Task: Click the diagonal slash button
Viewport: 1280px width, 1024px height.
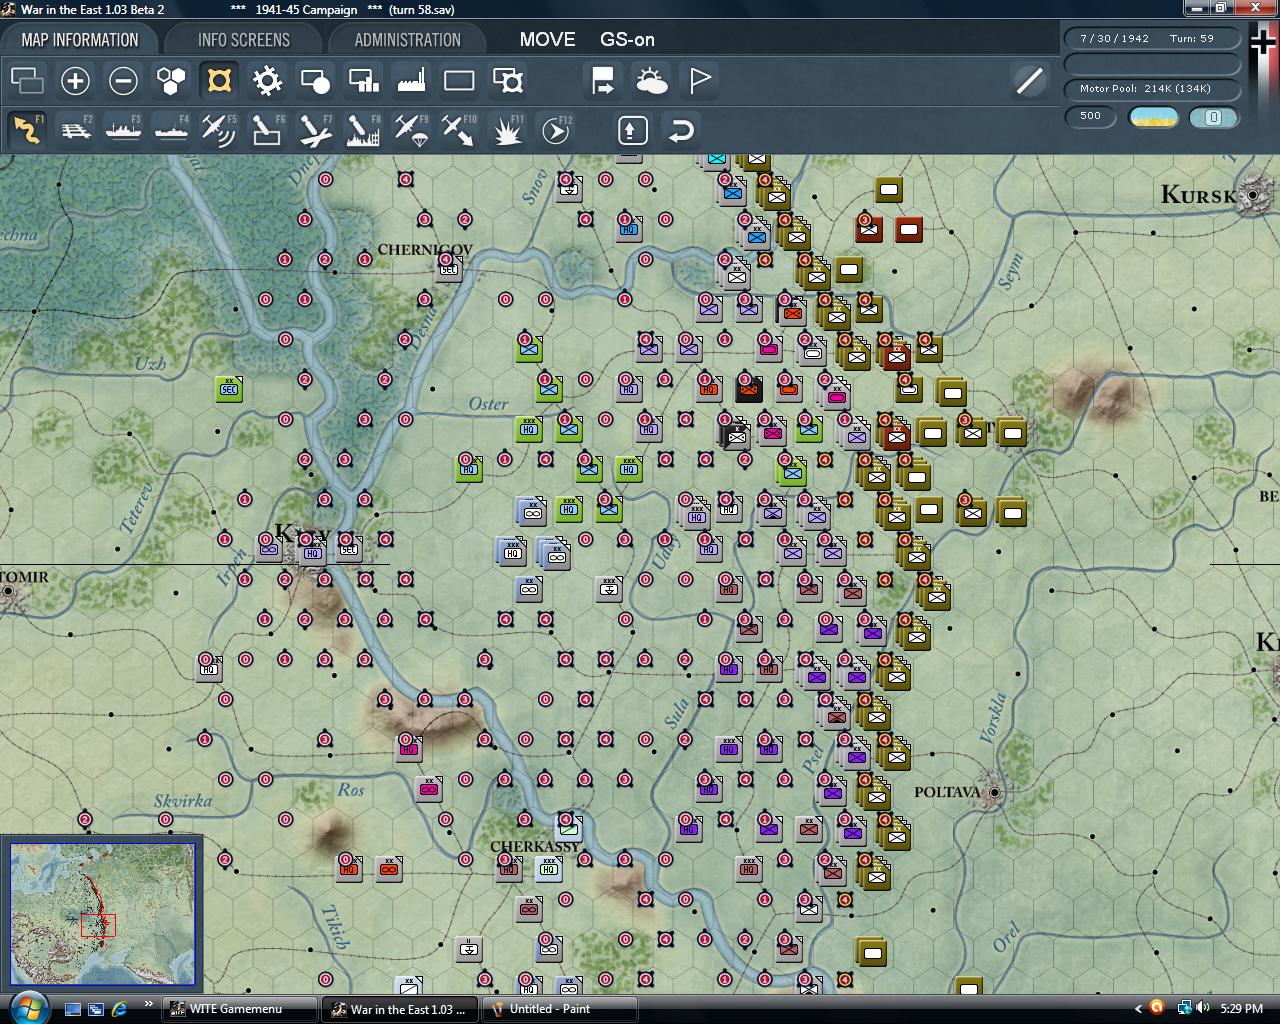Action: pyautogui.click(x=1029, y=81)
